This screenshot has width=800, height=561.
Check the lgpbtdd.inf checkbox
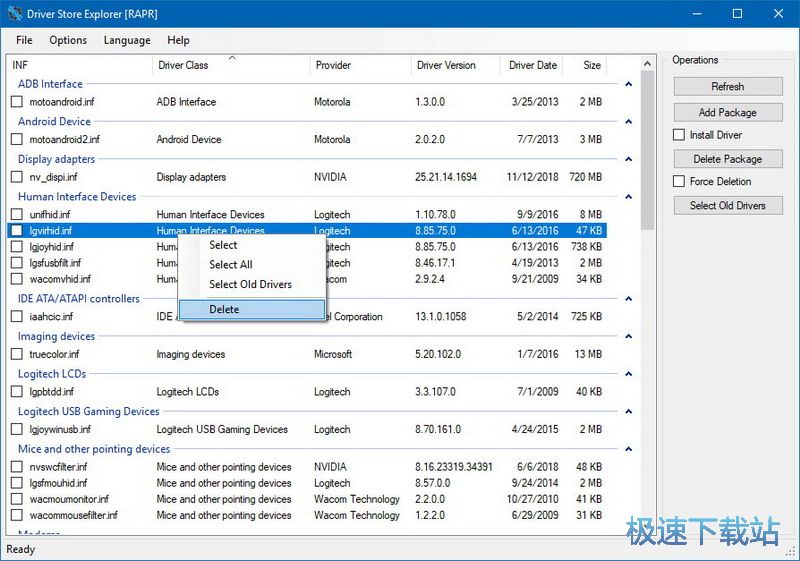17,392
